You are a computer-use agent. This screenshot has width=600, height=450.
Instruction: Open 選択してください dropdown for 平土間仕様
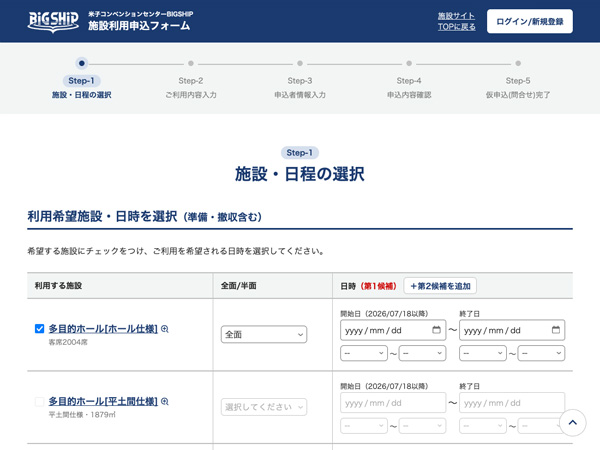pyautogui.click(x=264, y=407)
